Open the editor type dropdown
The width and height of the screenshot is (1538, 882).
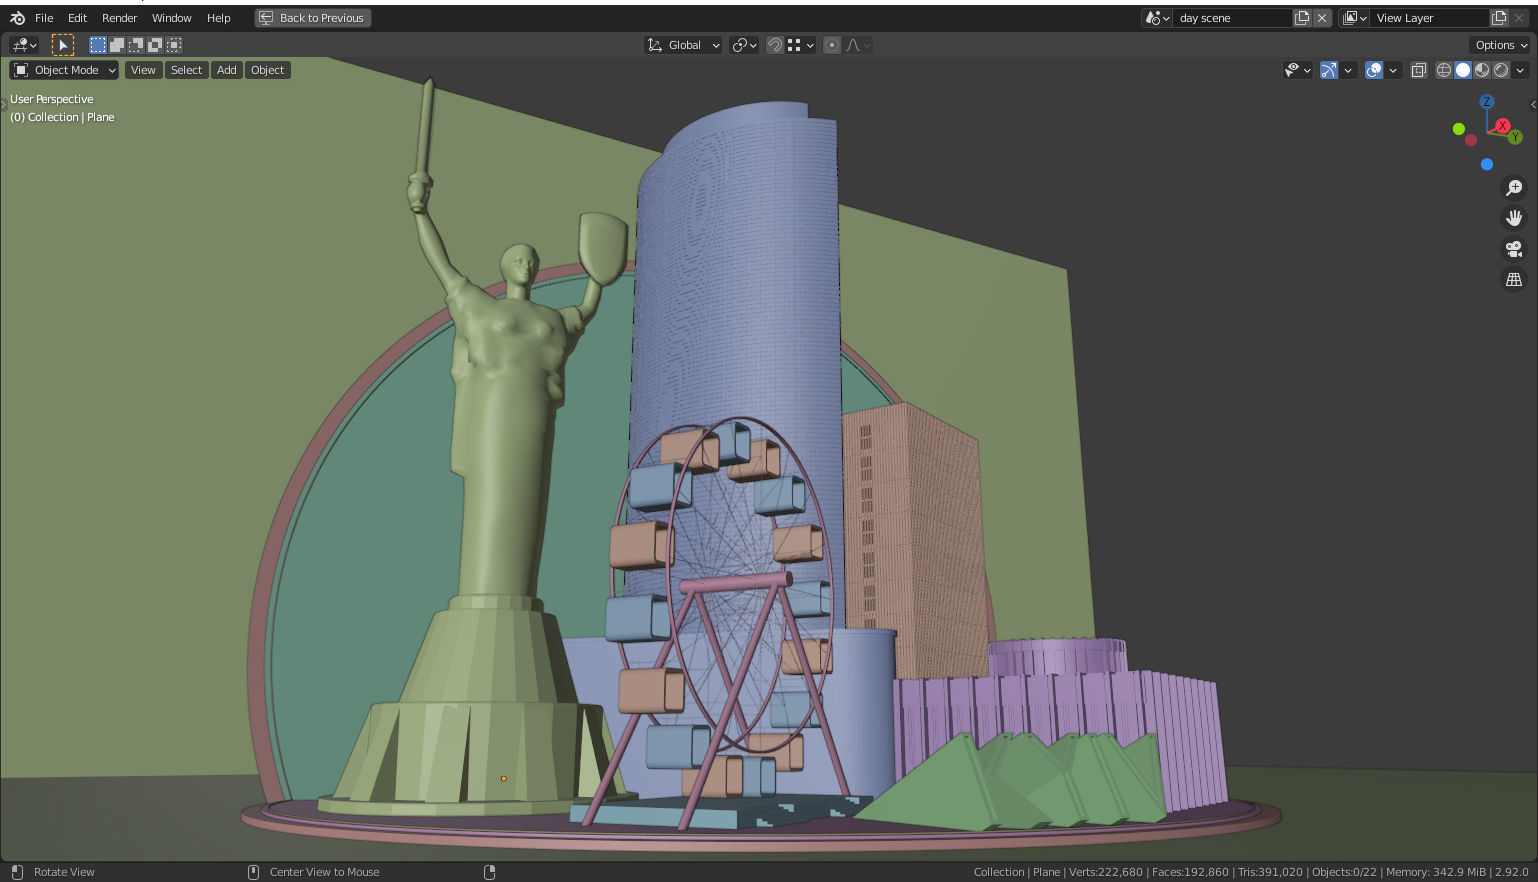coord(24,45)
